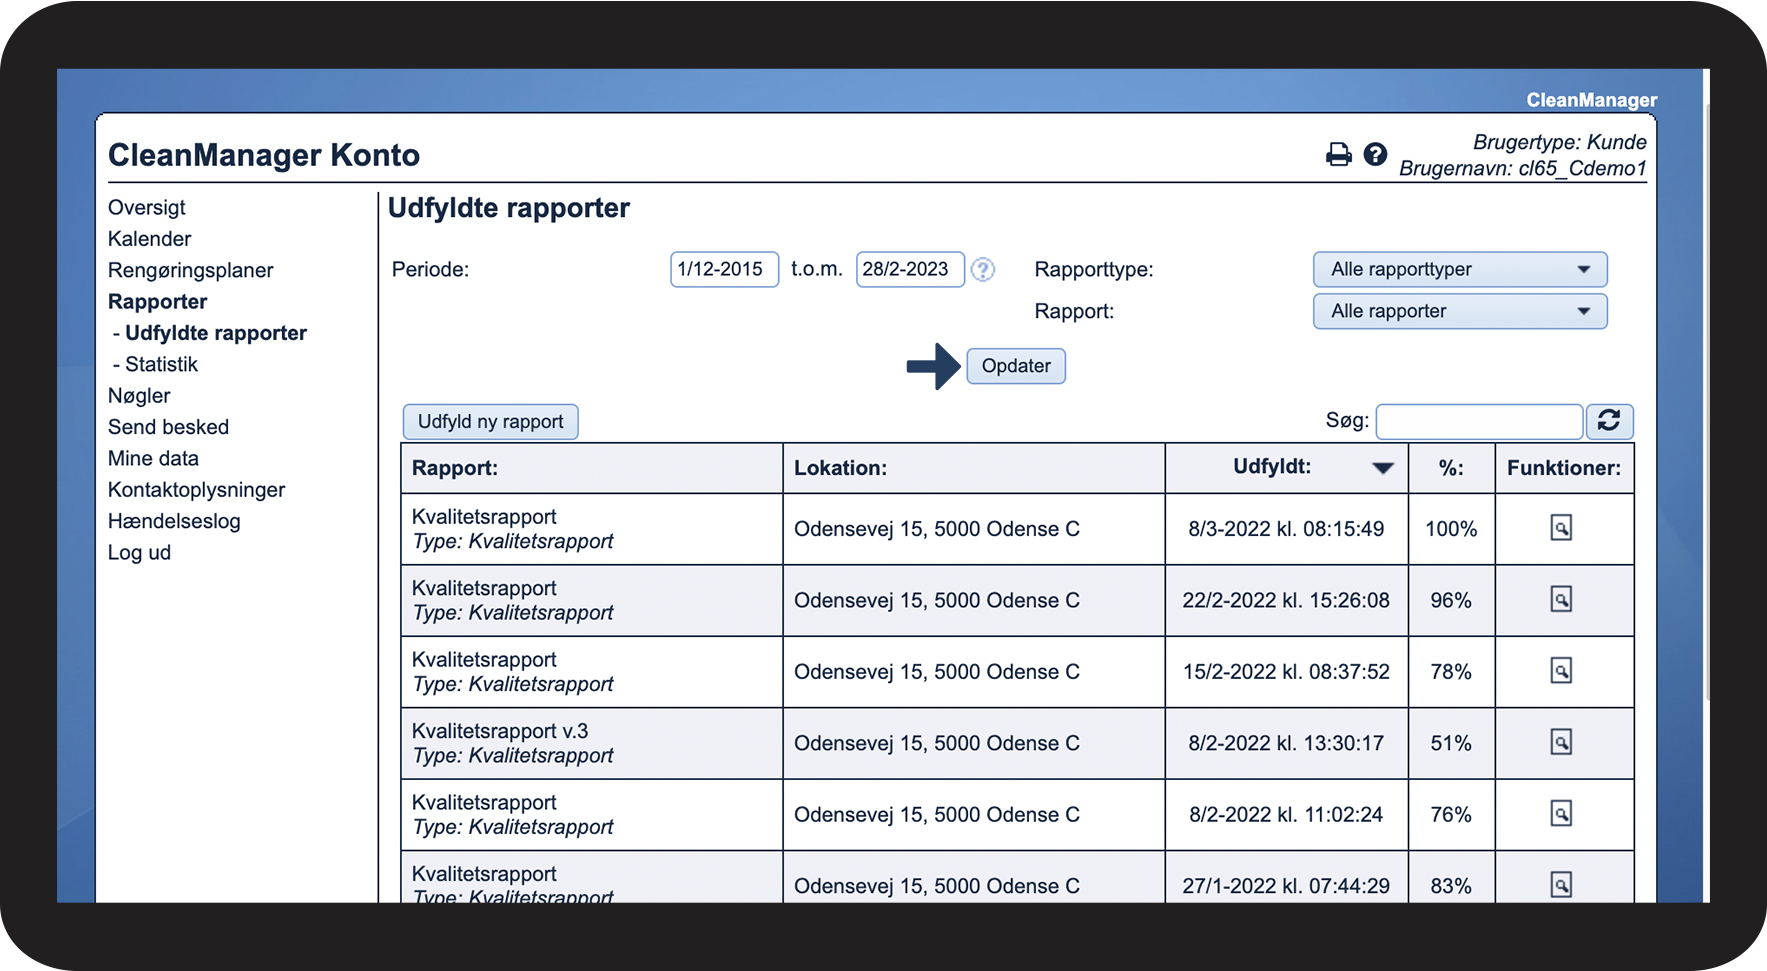Open Statistik under Rapporter
1767x971 pixels.
point(161,365)
